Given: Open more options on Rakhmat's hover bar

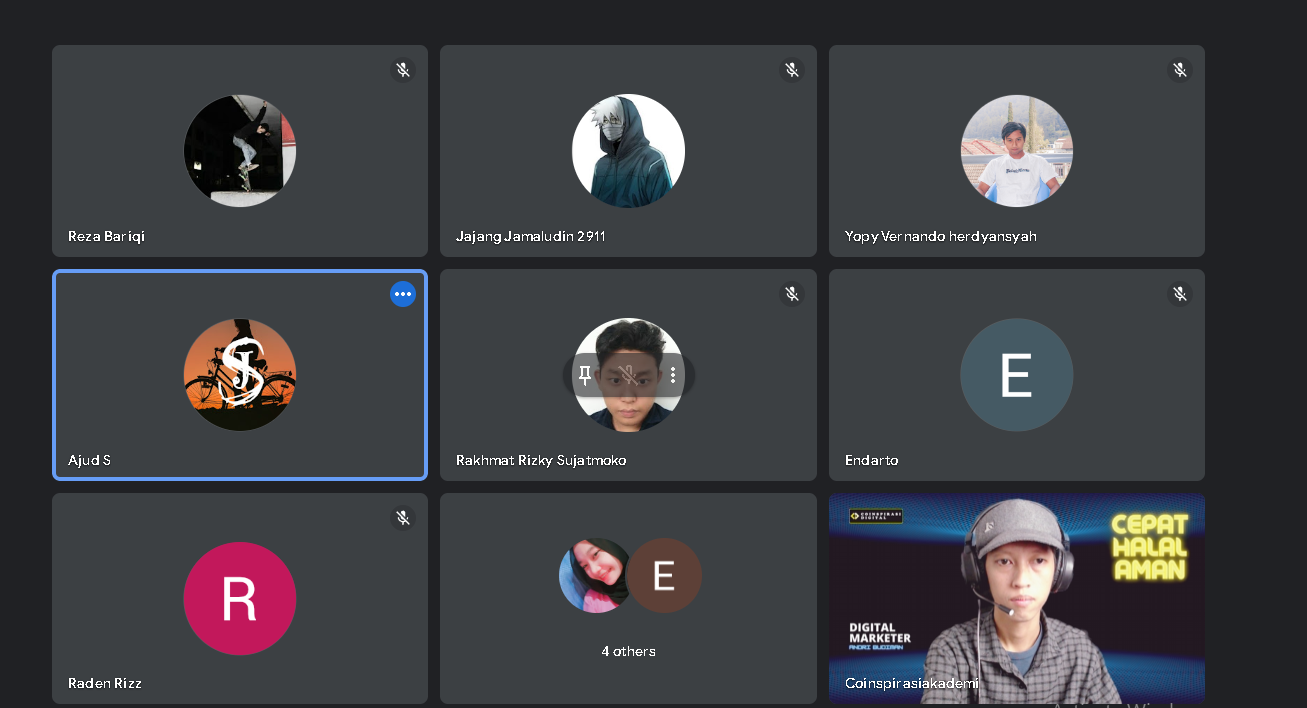Looking at the screenshot, I should click(673, 375).
